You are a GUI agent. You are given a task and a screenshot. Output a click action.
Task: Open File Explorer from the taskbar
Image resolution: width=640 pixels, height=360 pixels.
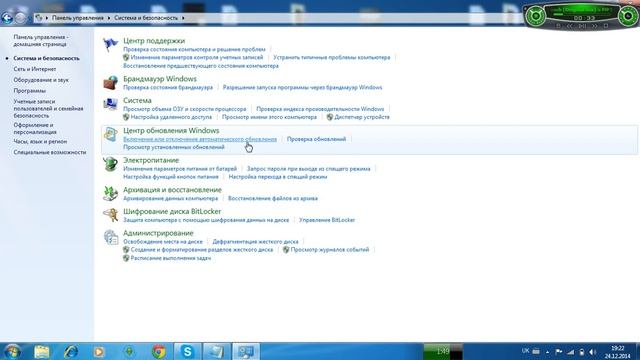(x=42, y=351)
